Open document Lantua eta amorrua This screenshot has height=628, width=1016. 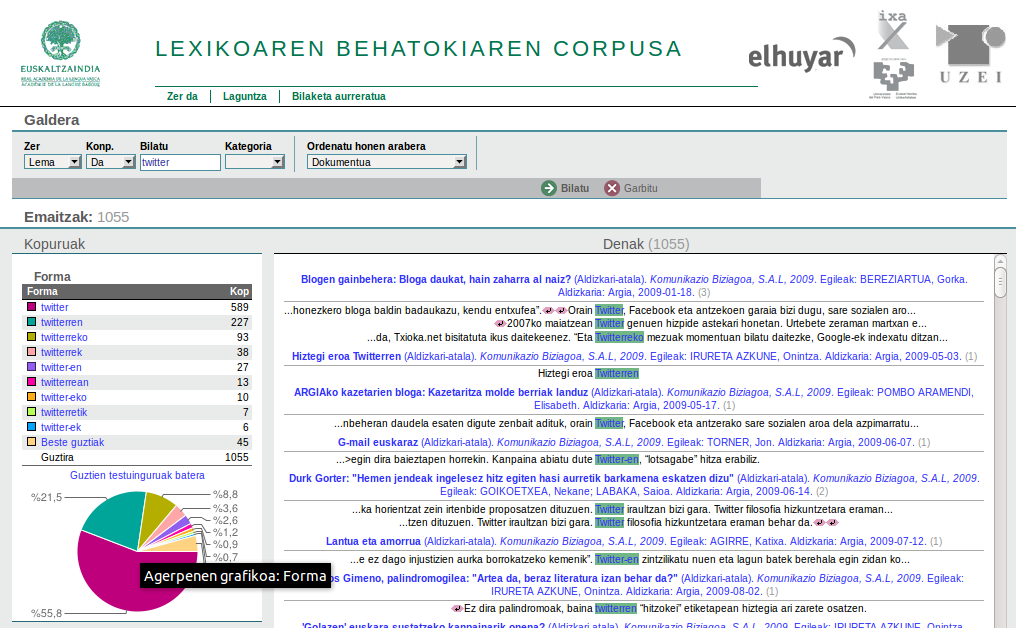tap(373, 541)
